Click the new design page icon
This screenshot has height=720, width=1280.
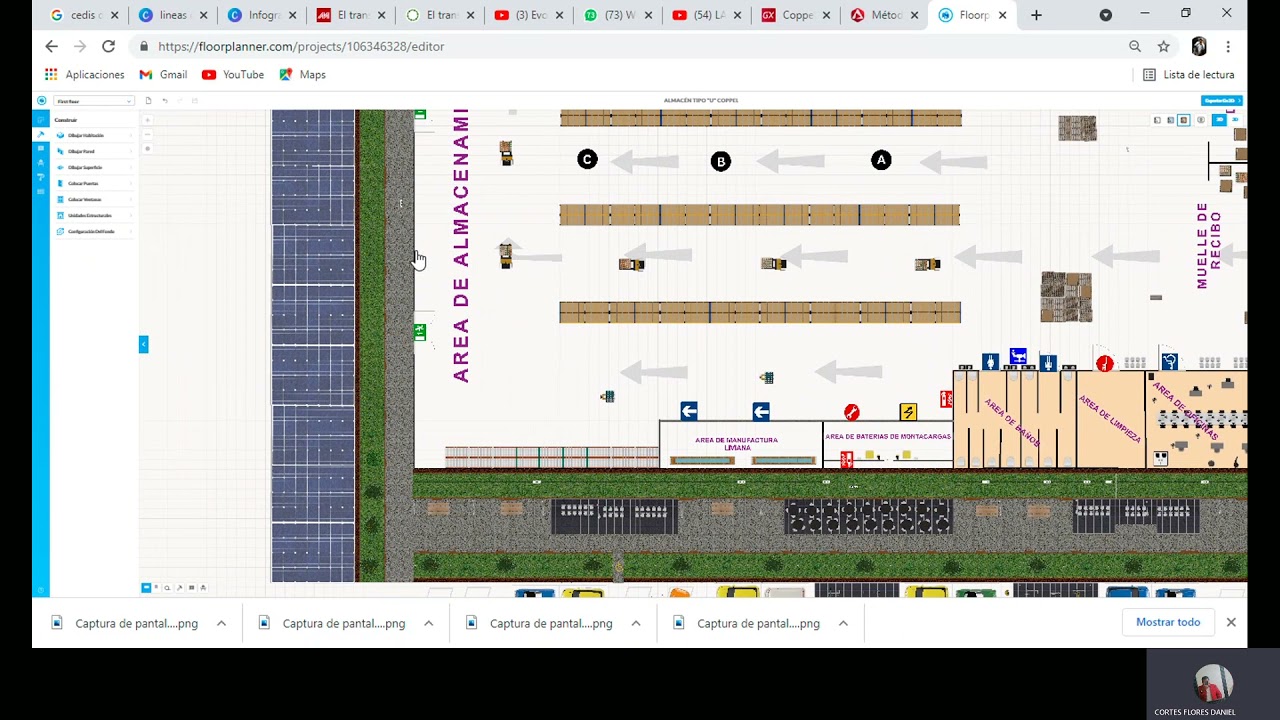[x=148, y=100]
